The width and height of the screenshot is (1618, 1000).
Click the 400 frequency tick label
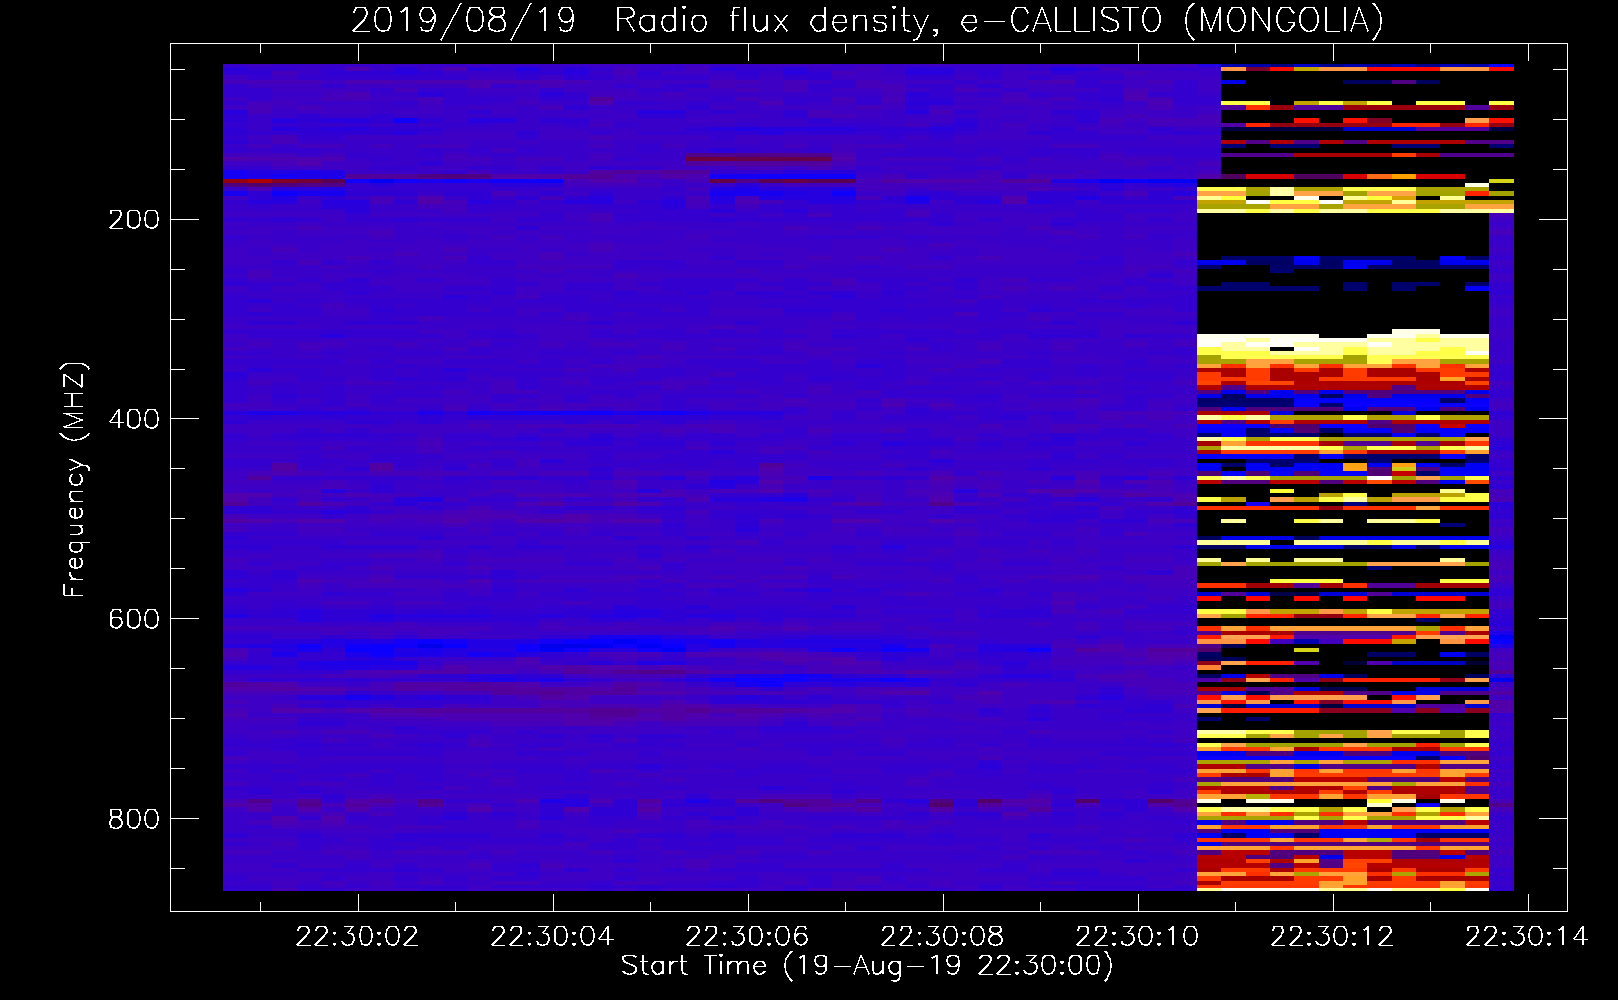[x=134, y=419]
